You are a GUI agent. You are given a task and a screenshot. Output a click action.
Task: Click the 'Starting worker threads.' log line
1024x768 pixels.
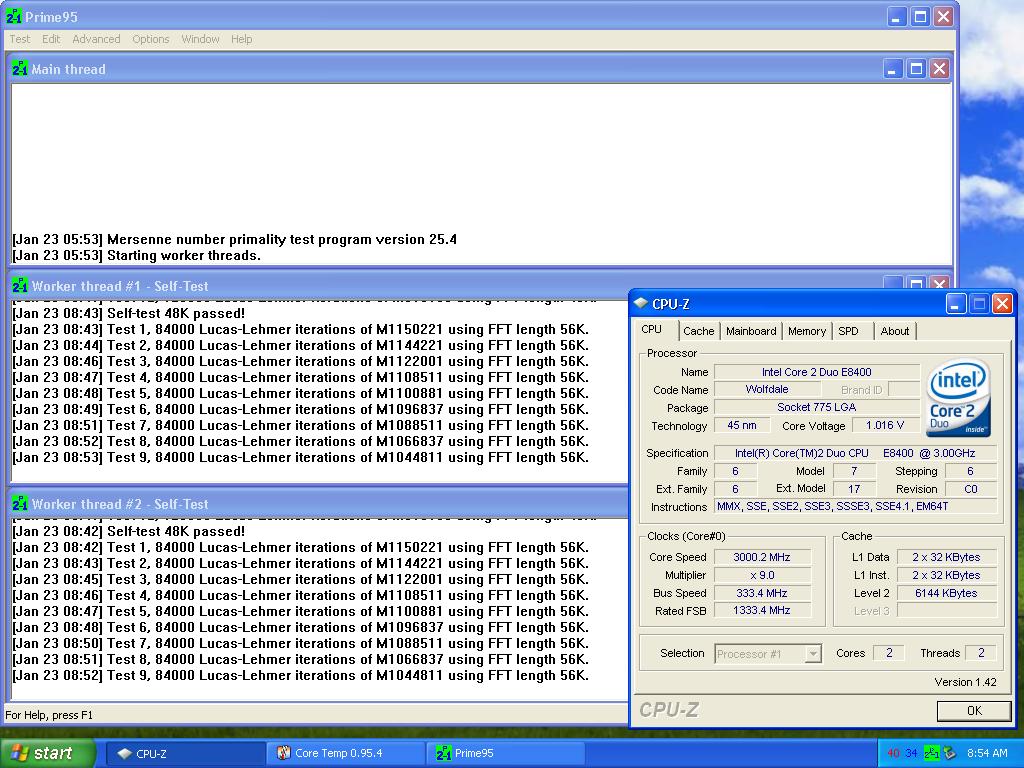(184, 255)
